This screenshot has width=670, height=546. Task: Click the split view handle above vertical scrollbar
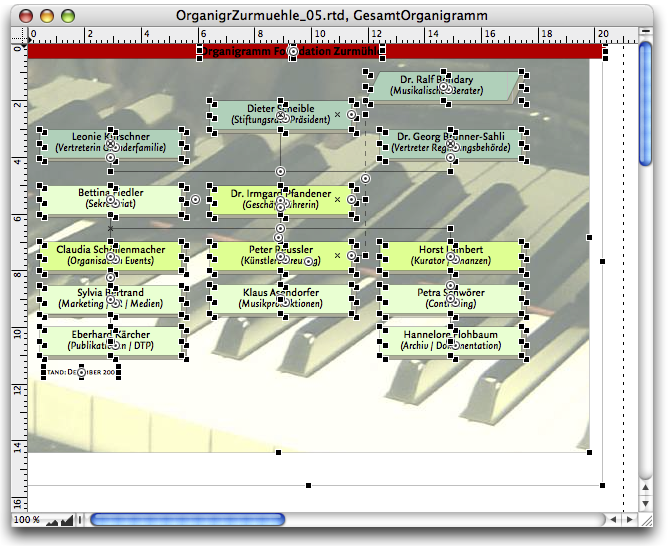pos(645,31)
